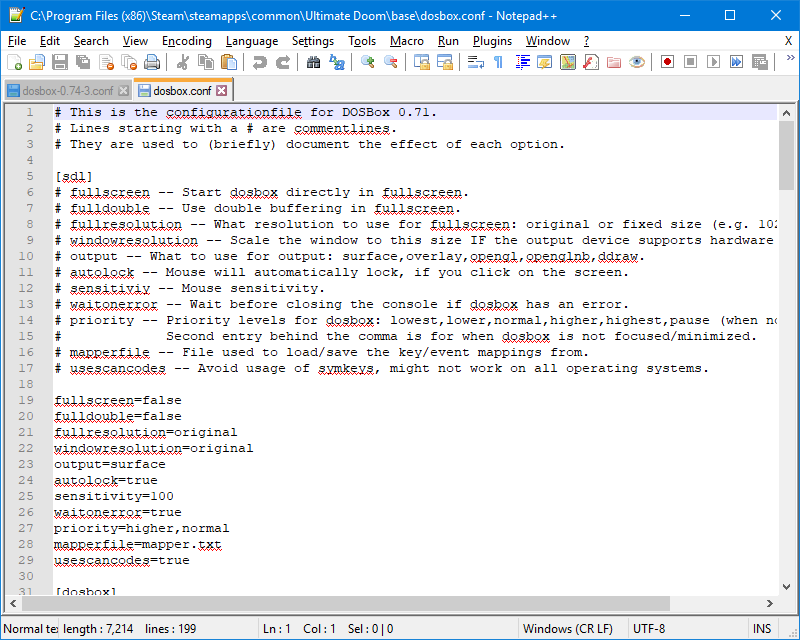Screen dimensions: 800x640
Task: Click the Open file folder icon
Action: pos(37,62)
